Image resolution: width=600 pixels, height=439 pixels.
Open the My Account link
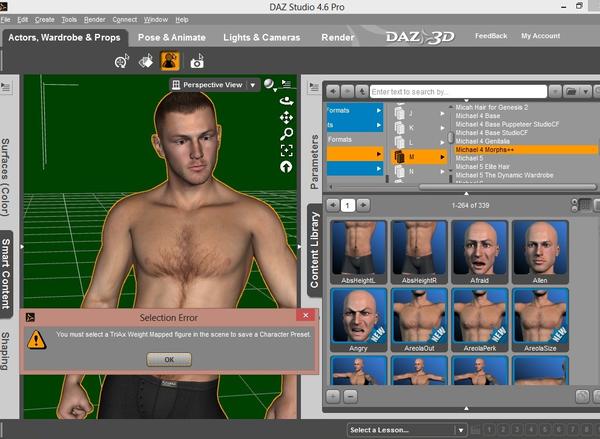coord(540,36)
